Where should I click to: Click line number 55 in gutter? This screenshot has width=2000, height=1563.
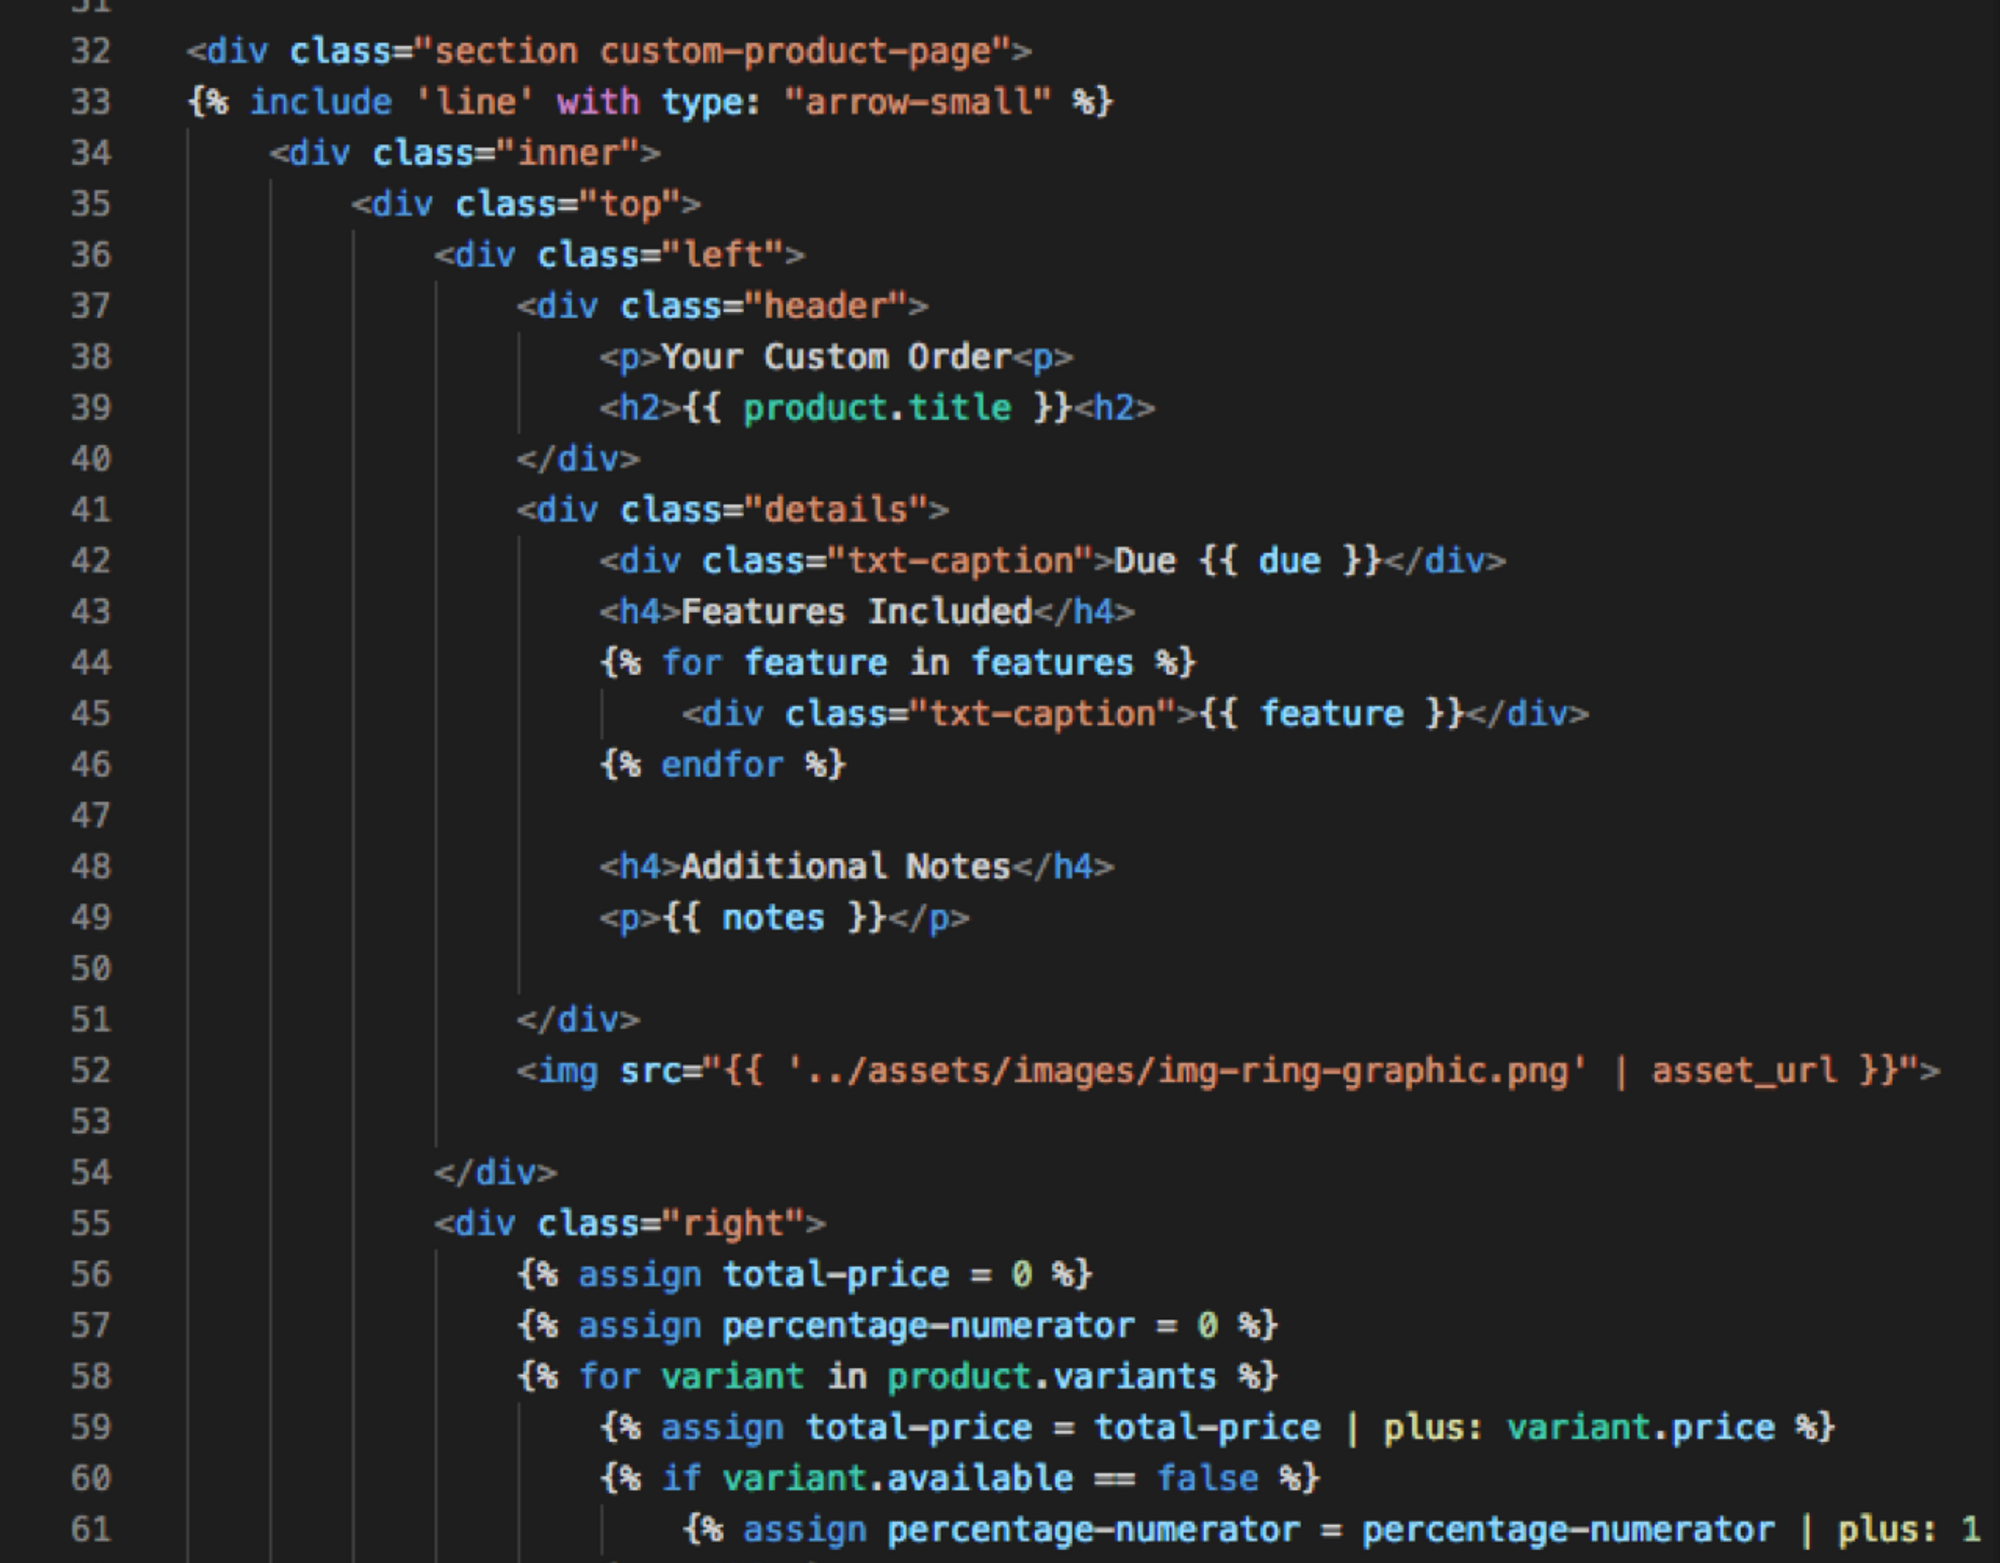coord(90,1223)
